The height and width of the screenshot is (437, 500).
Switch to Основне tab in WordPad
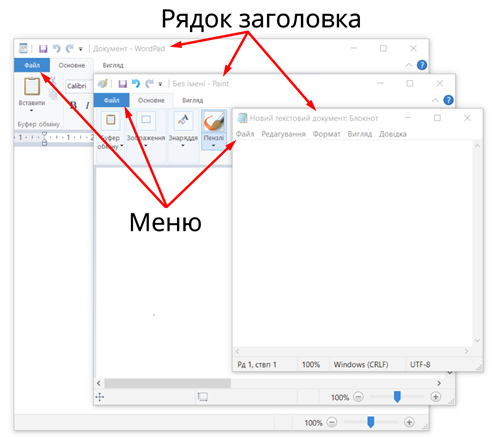[x=72, y=65]
